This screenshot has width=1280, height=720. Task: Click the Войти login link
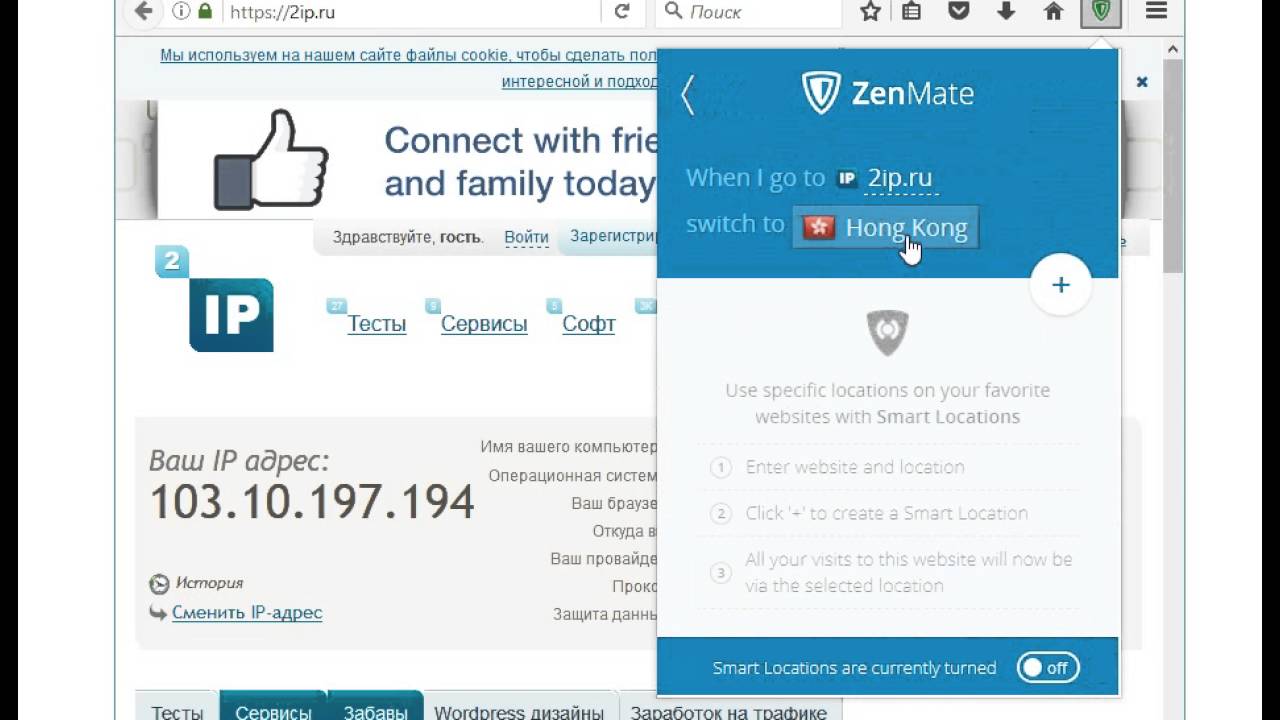click(x=526, y=237)
